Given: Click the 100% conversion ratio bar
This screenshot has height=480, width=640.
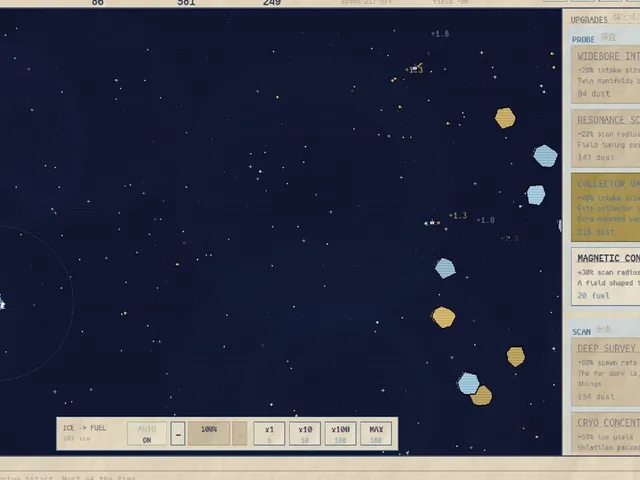Looking at the screenshot, I should click(x=209, y=434).
